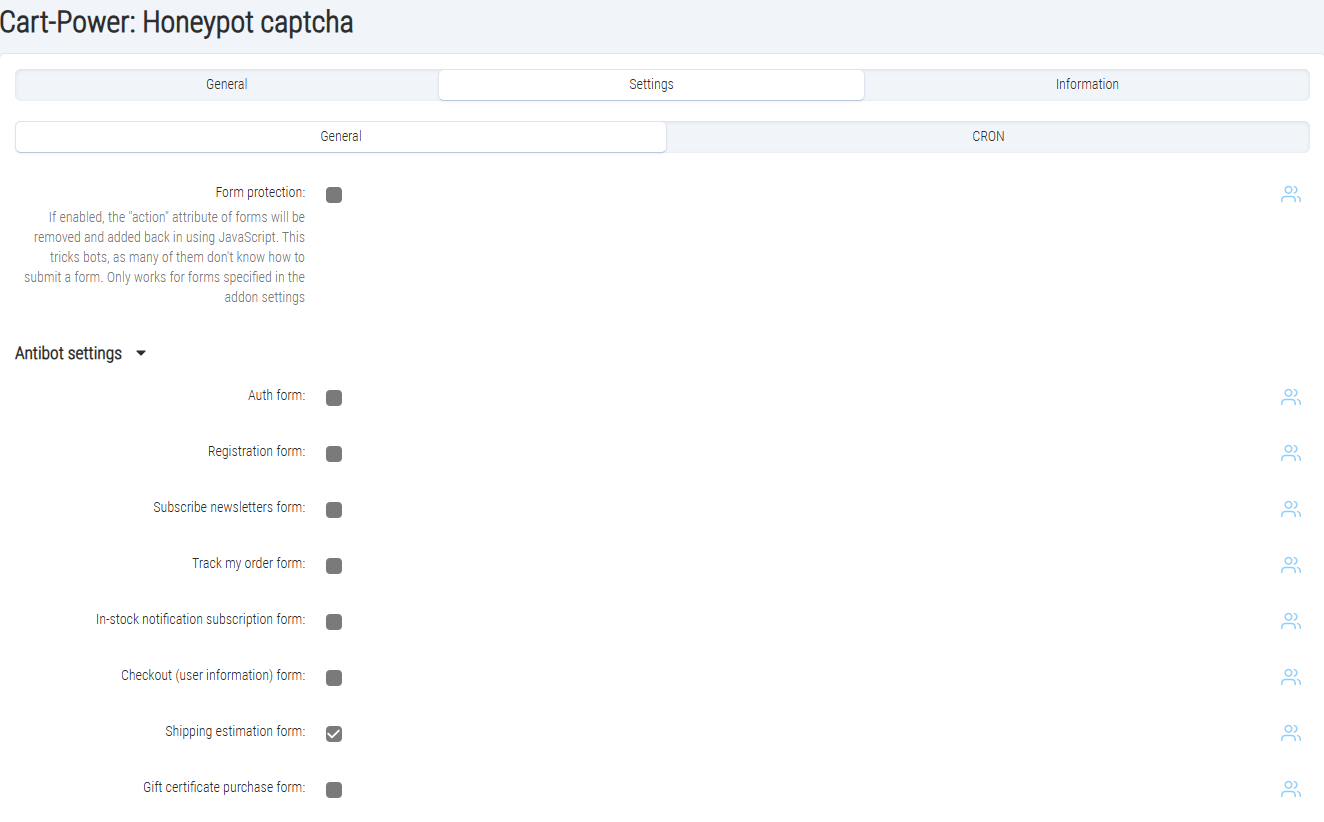Toggle Track my order form checkbox
The width and height of the screenshot is (1324, 822).
334,566
